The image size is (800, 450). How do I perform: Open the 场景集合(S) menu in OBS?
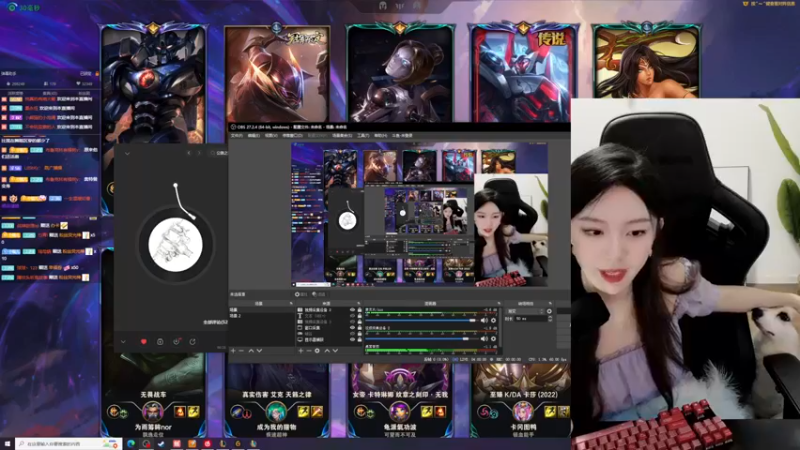pyautogui.click(x=342, y=136)
